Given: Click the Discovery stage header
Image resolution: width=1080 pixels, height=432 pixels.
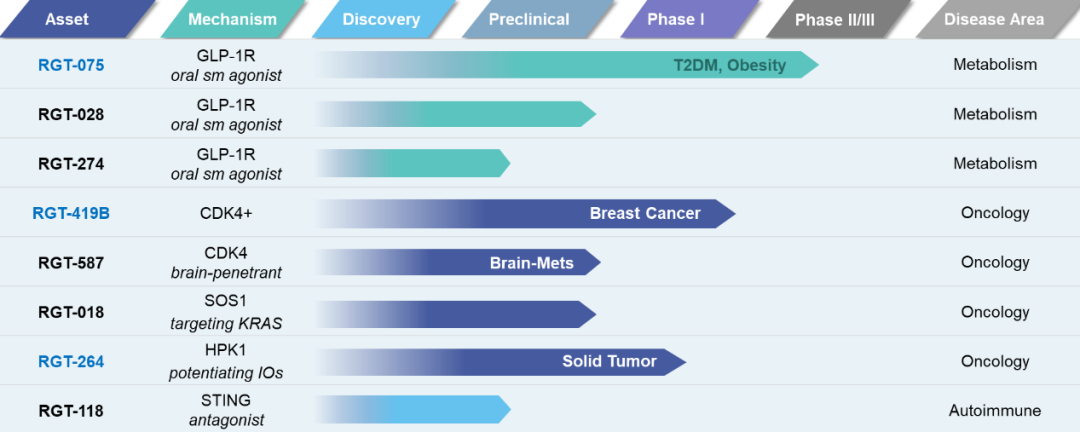Looking at the screenshot, I should (381, 19).
